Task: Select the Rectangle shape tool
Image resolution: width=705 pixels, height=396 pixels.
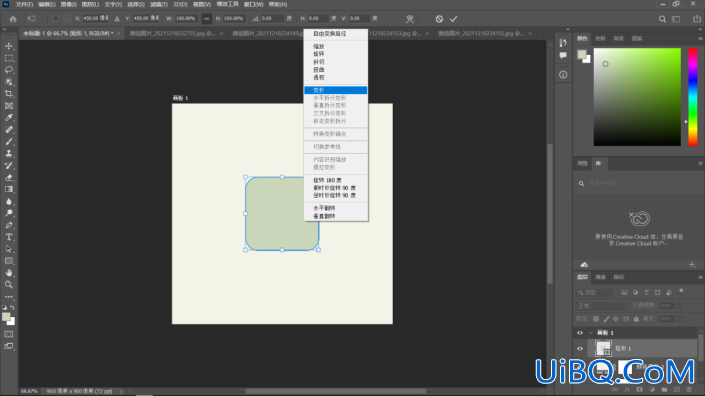Action: click(9, 261)
